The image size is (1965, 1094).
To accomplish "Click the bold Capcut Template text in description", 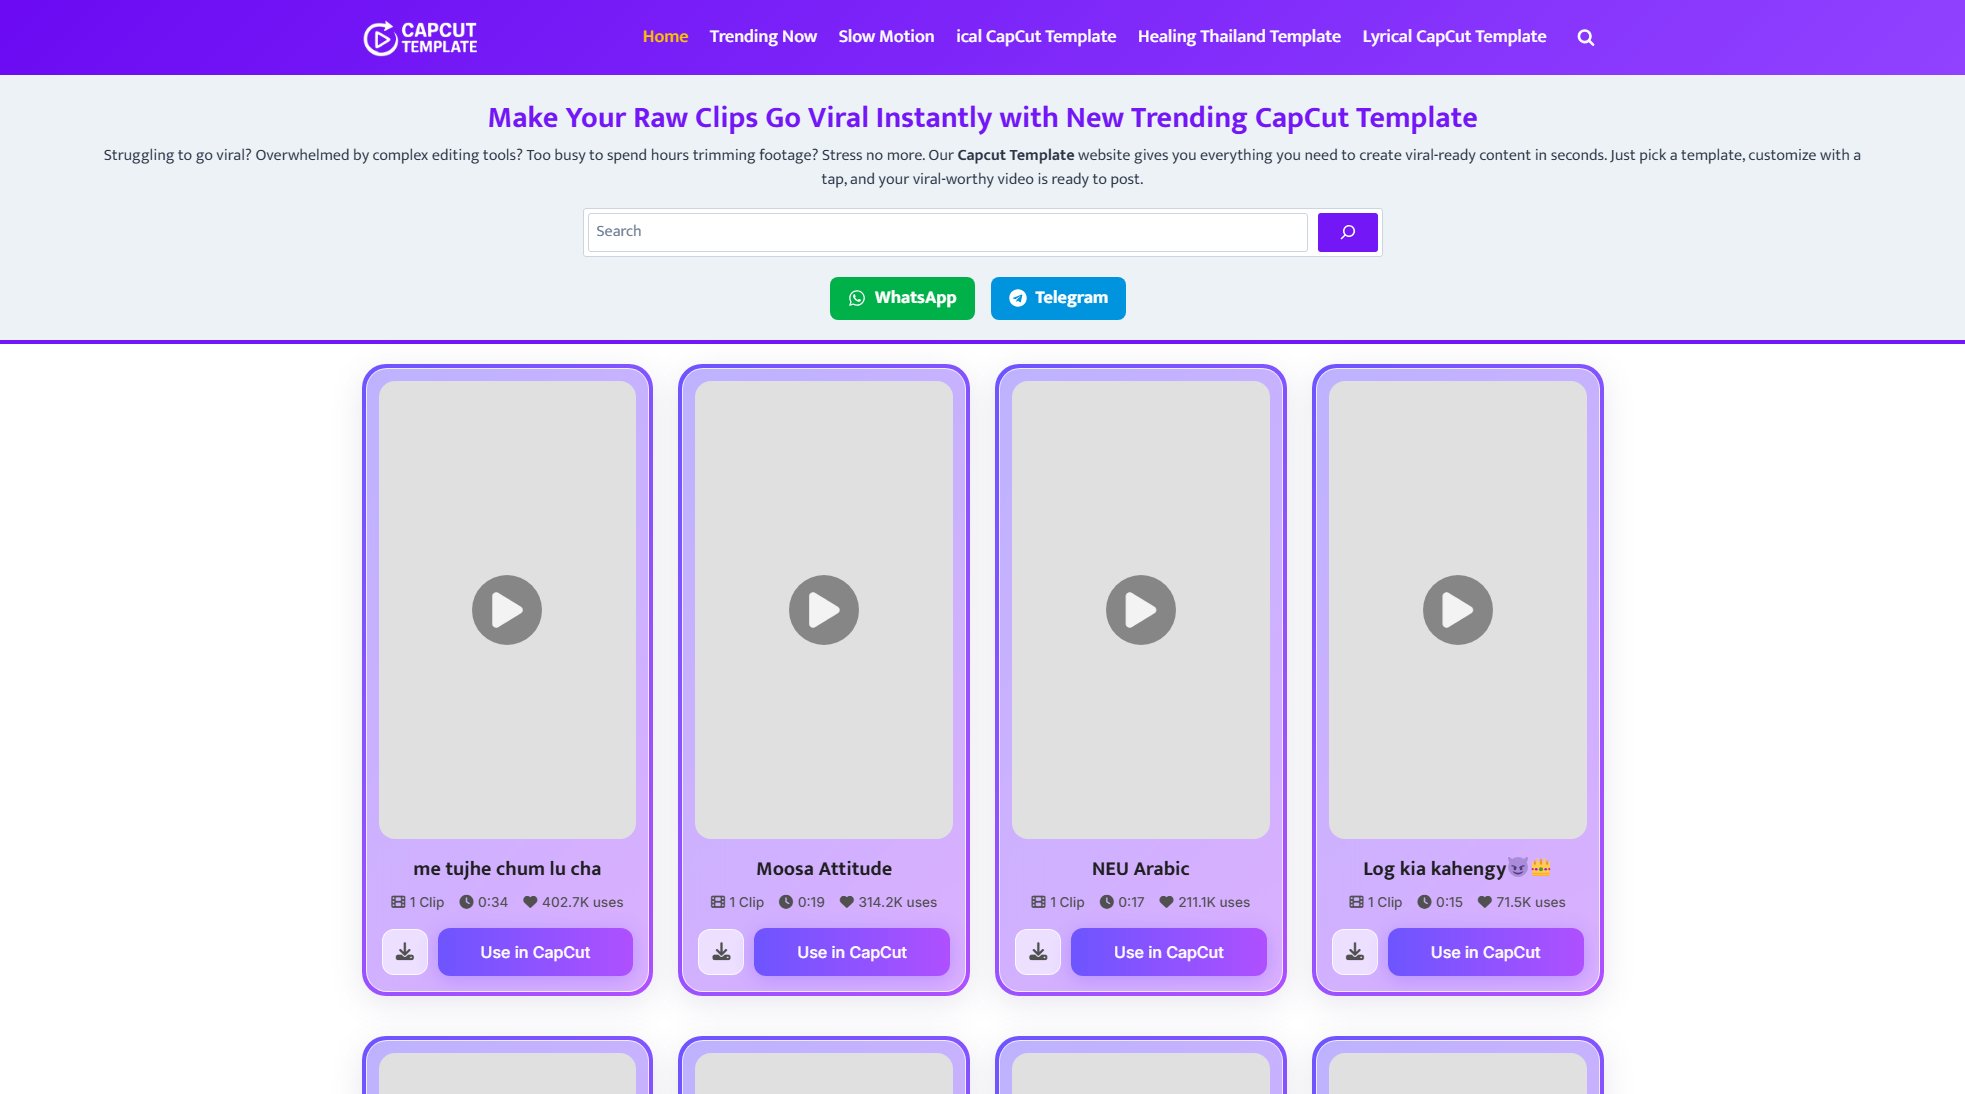I will [x=1015, y=155].
